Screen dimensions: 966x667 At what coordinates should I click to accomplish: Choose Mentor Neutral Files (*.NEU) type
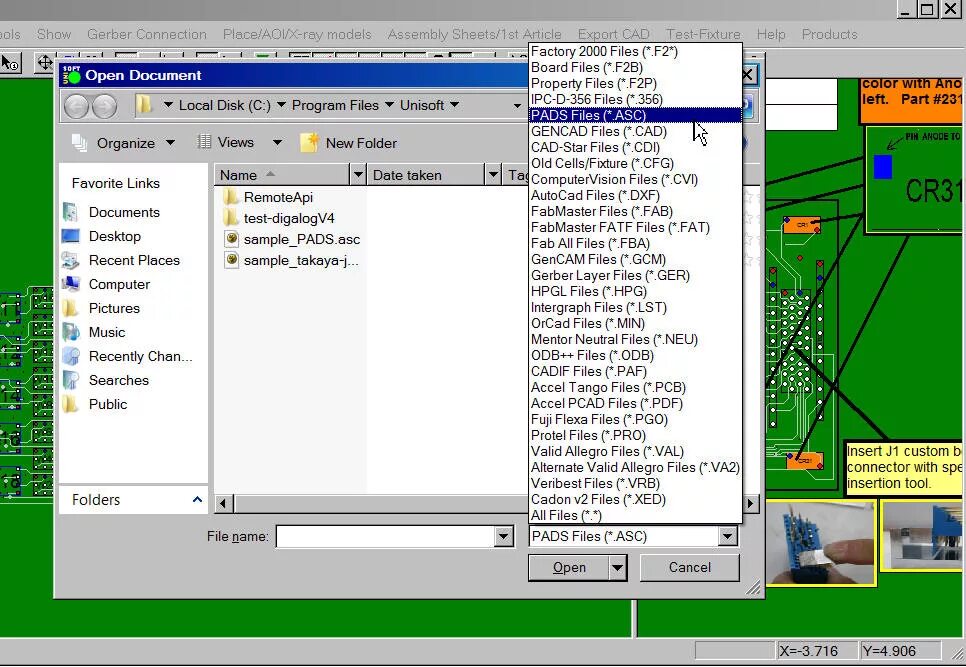click(635, 340)
